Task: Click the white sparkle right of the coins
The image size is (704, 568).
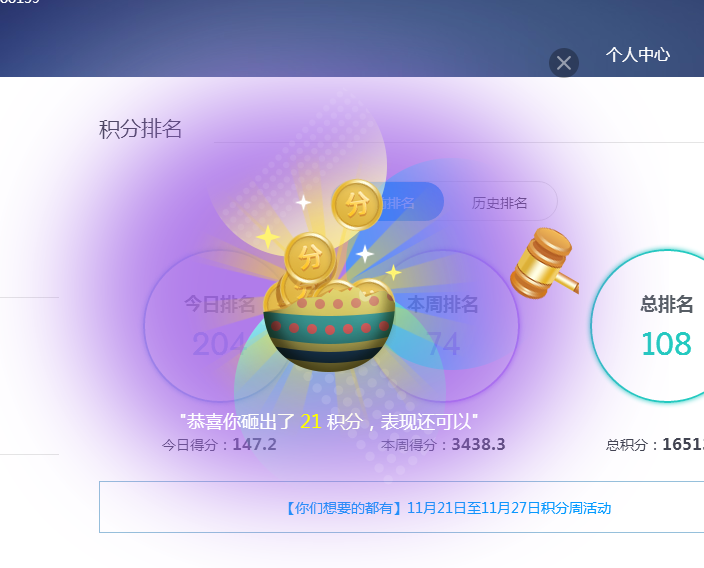Action: [x=365, y=254]
